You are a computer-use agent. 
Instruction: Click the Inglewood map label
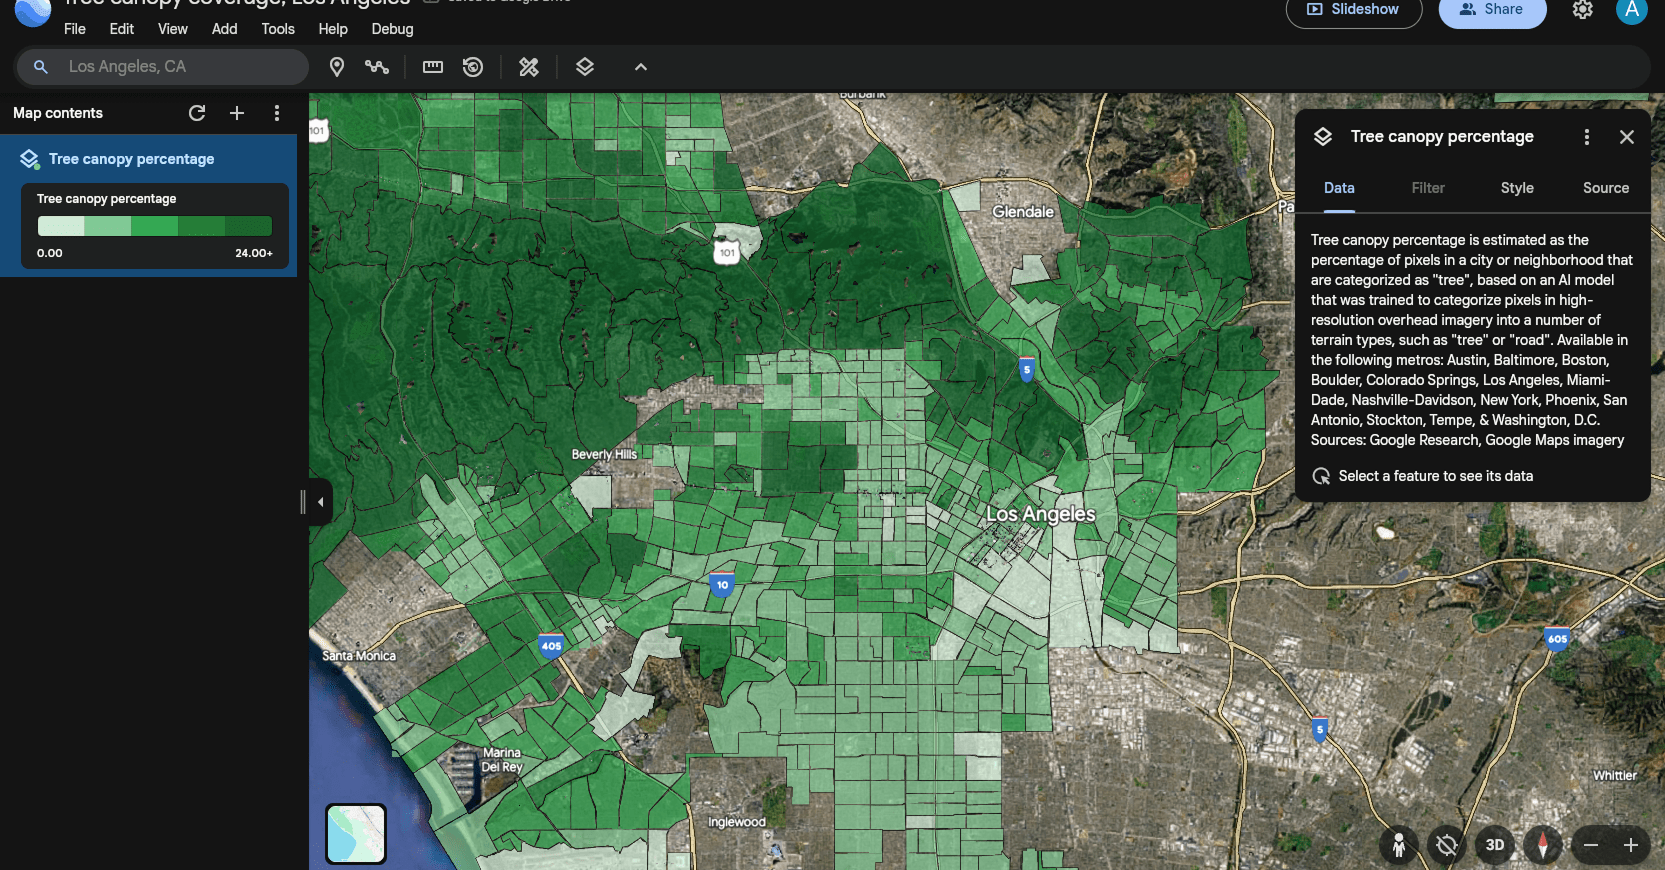737,822
